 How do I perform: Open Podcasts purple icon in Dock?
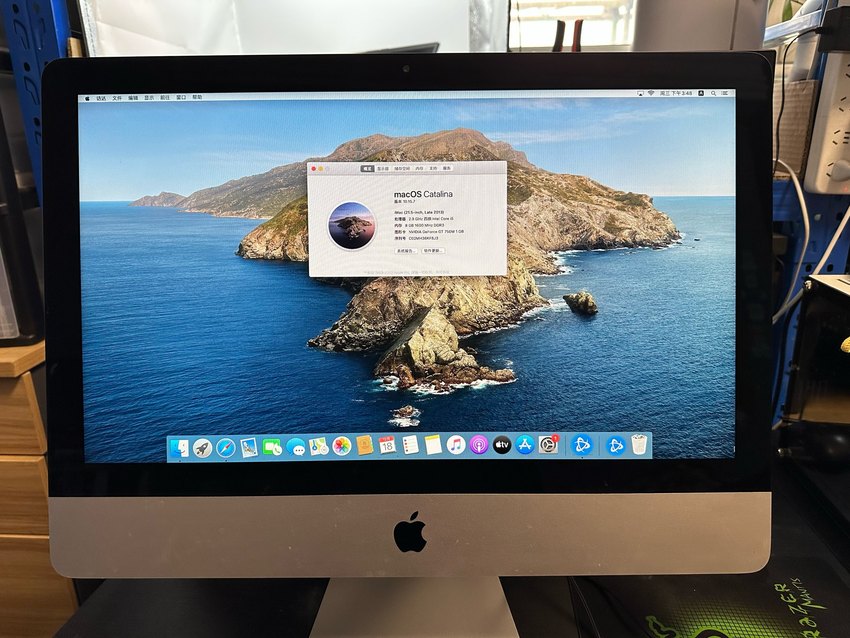[x=479, y=446]
